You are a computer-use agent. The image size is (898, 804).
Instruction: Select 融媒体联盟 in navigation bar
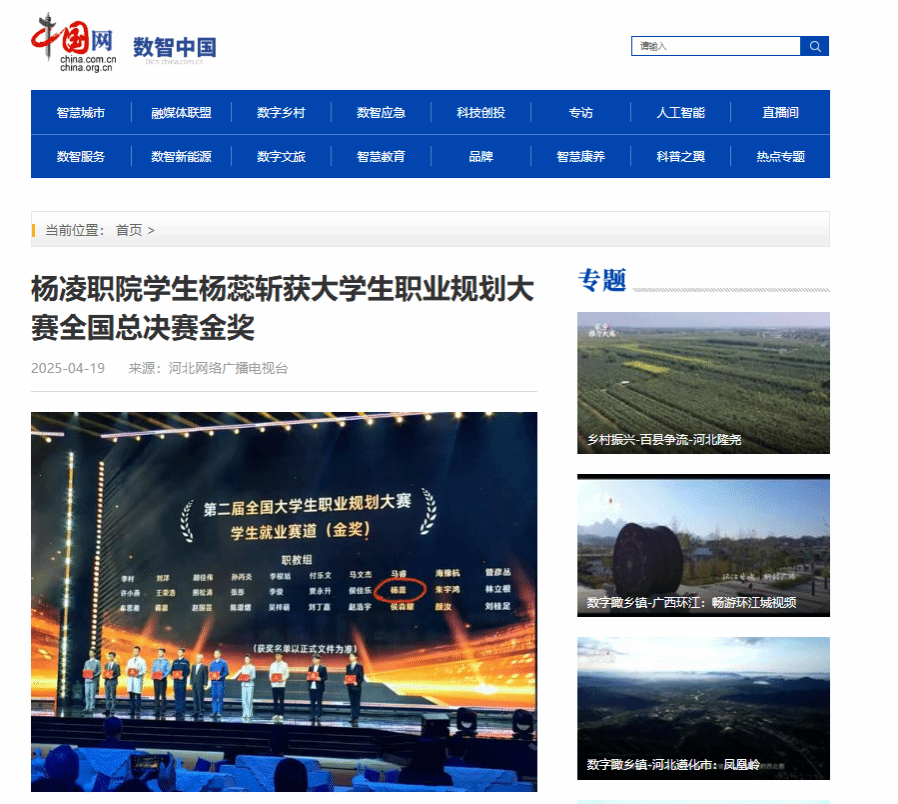pos(181,113)
